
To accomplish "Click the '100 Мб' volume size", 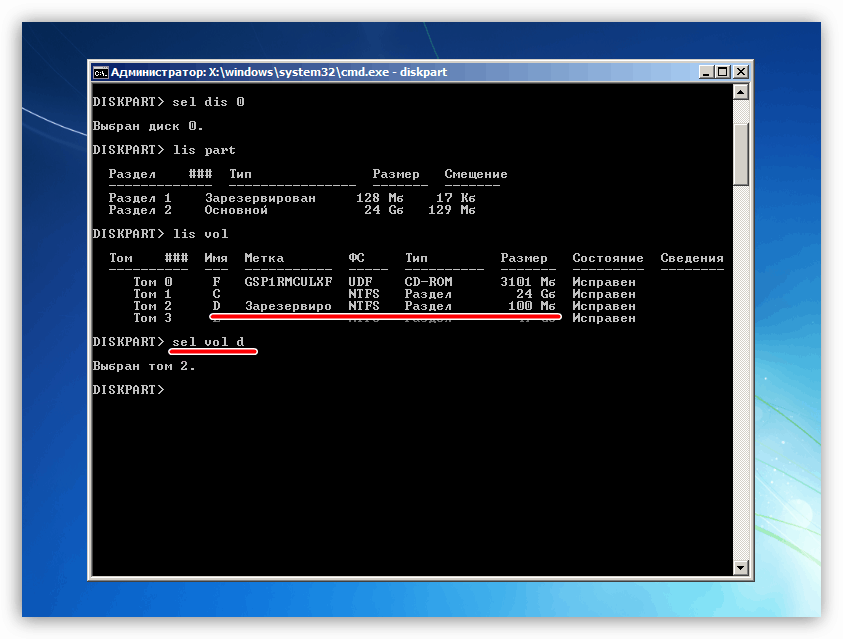I will click(532, 306).
